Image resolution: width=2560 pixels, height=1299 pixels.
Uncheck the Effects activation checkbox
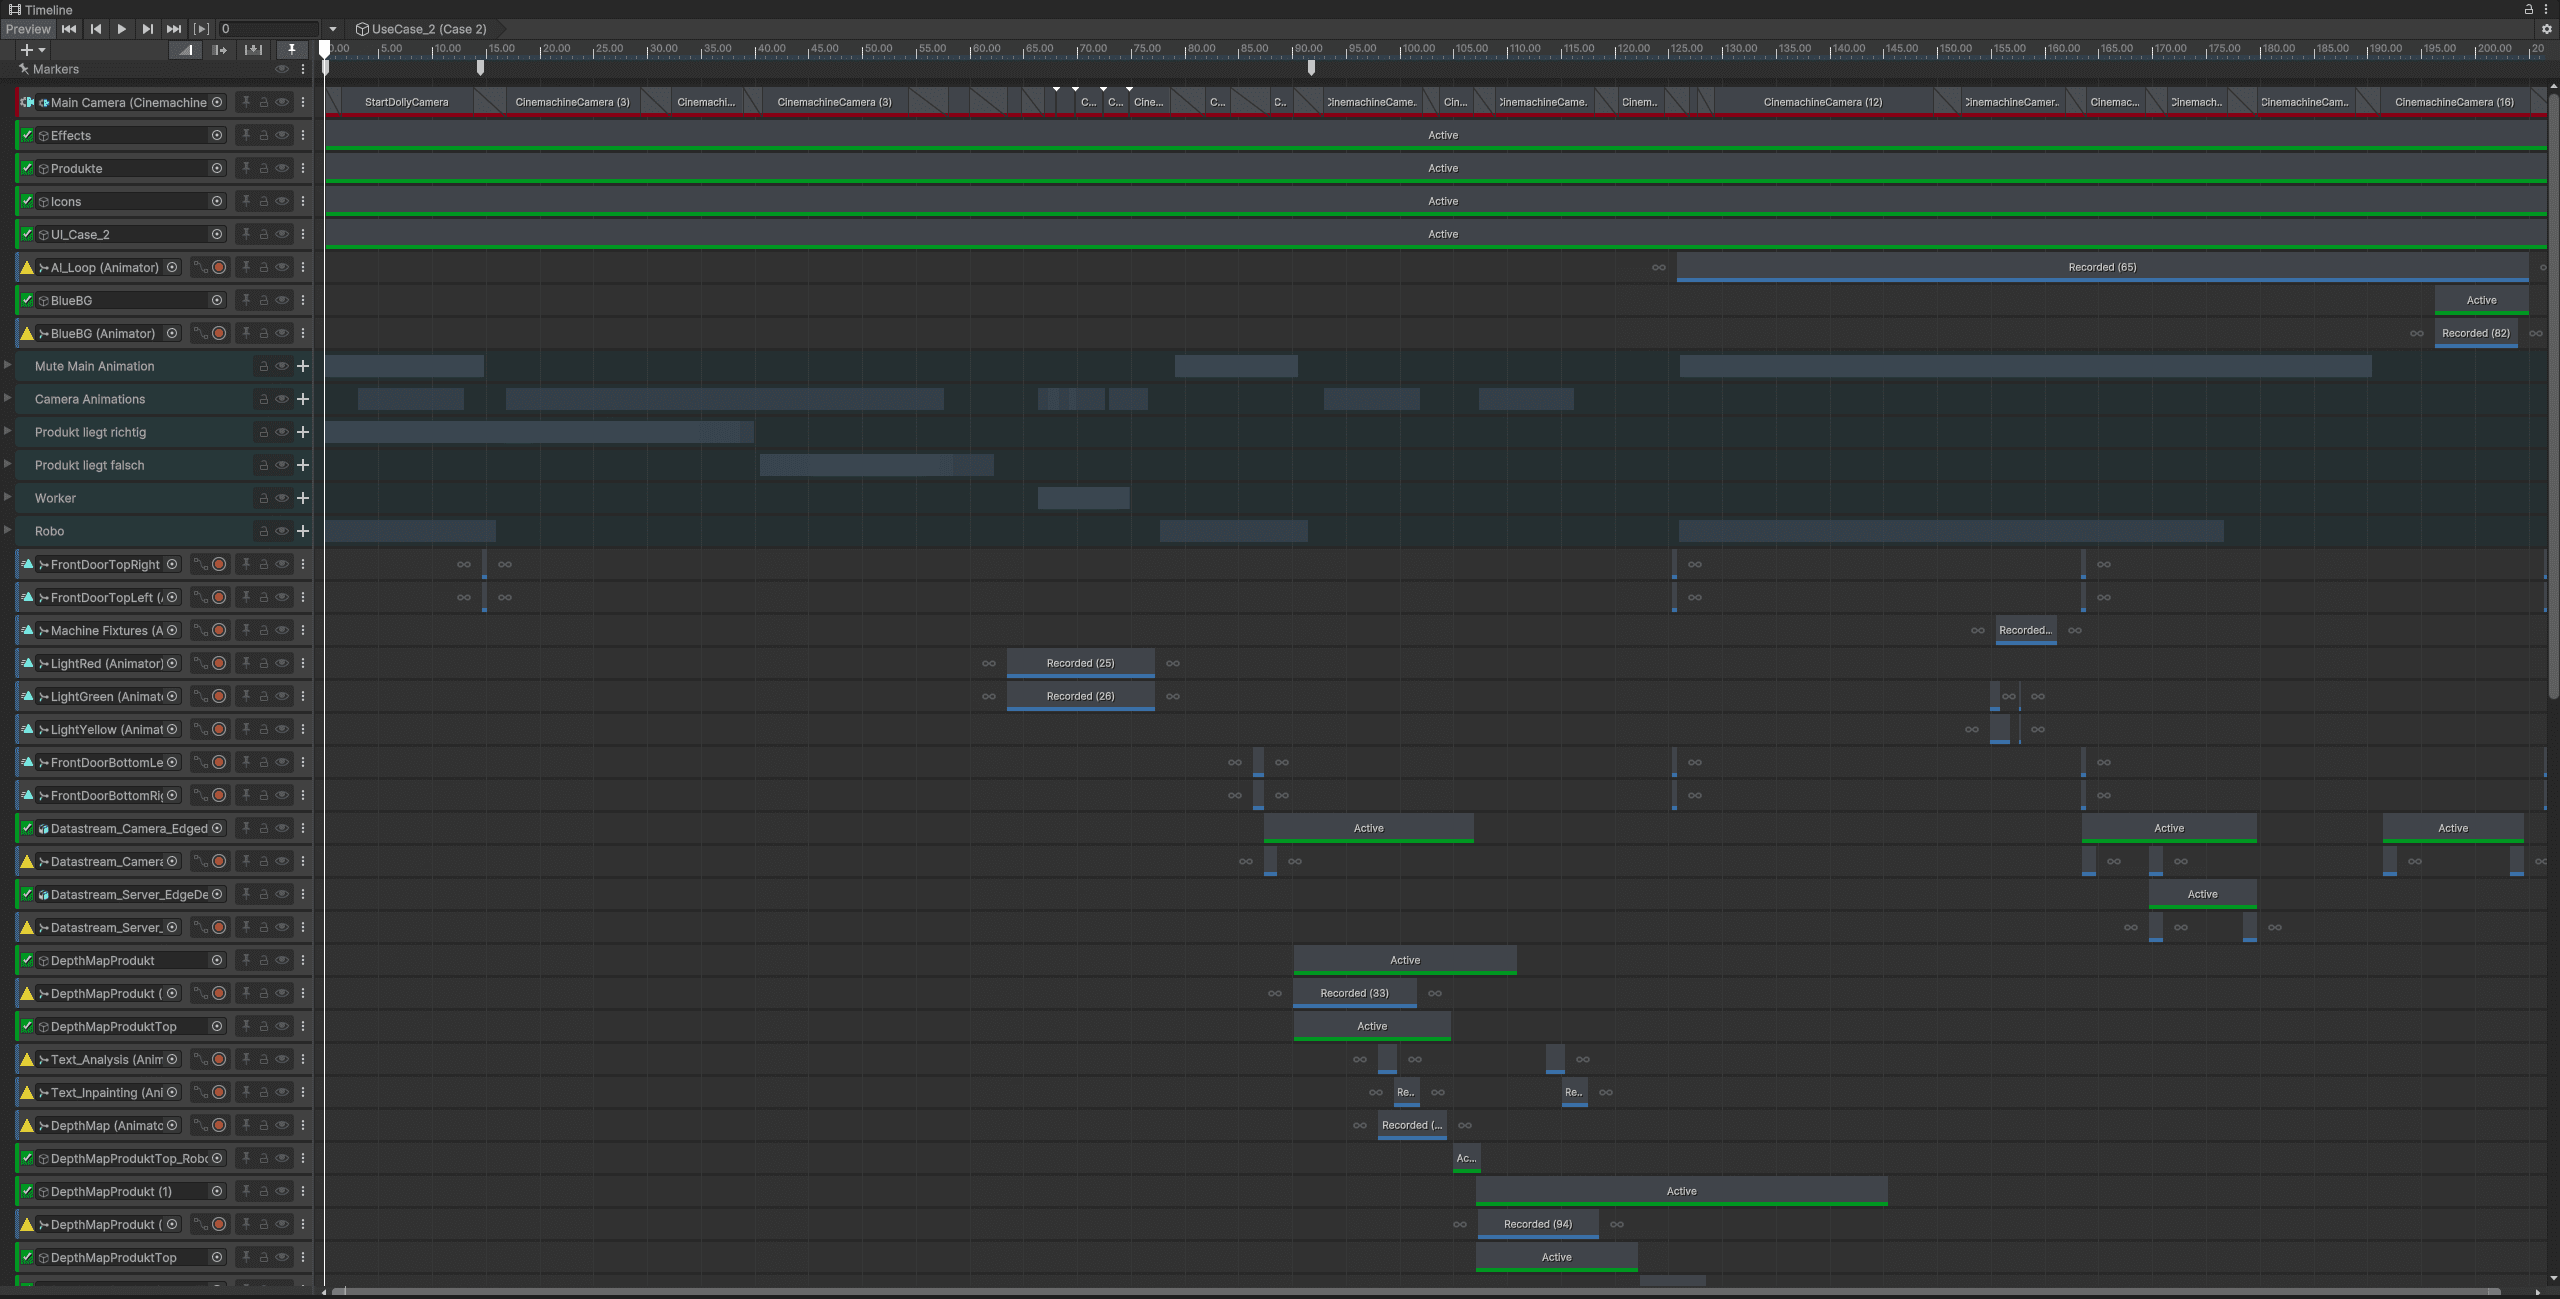[28, 135]
